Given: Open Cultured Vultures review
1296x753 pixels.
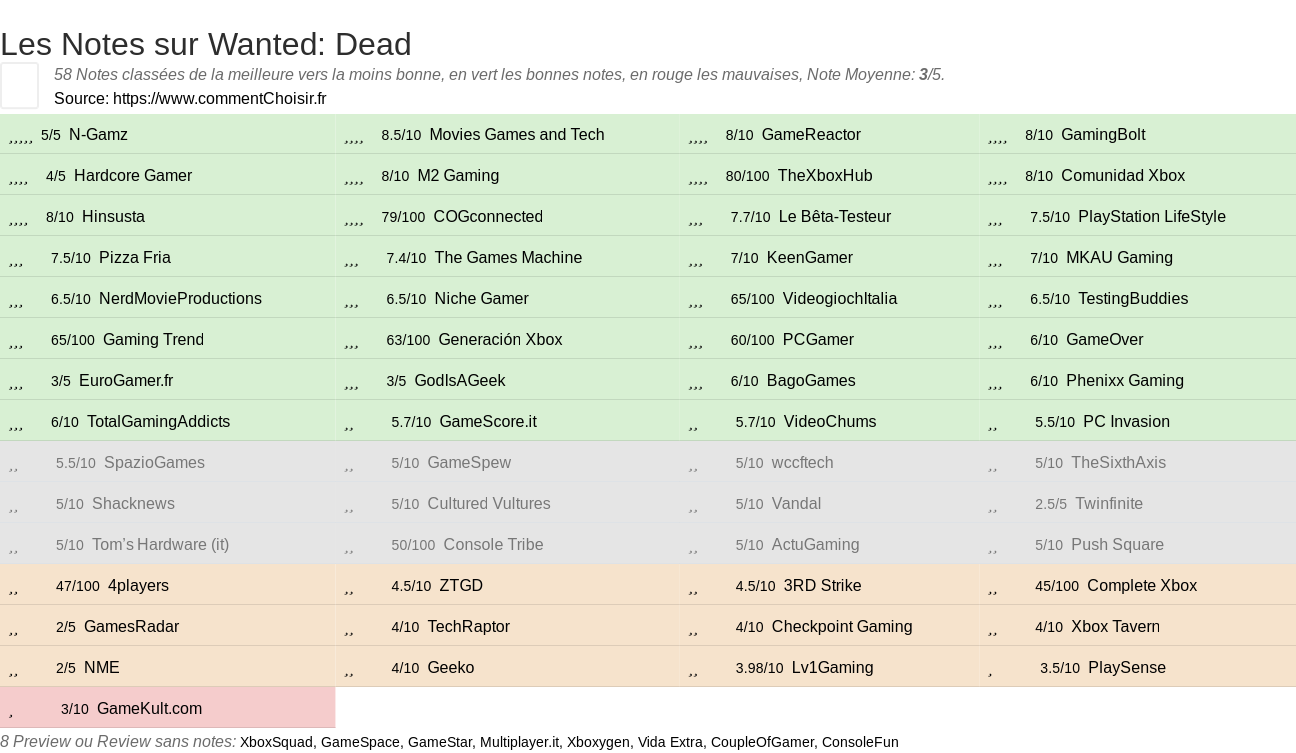Looking at the screenshot, I should coord(489,503).
